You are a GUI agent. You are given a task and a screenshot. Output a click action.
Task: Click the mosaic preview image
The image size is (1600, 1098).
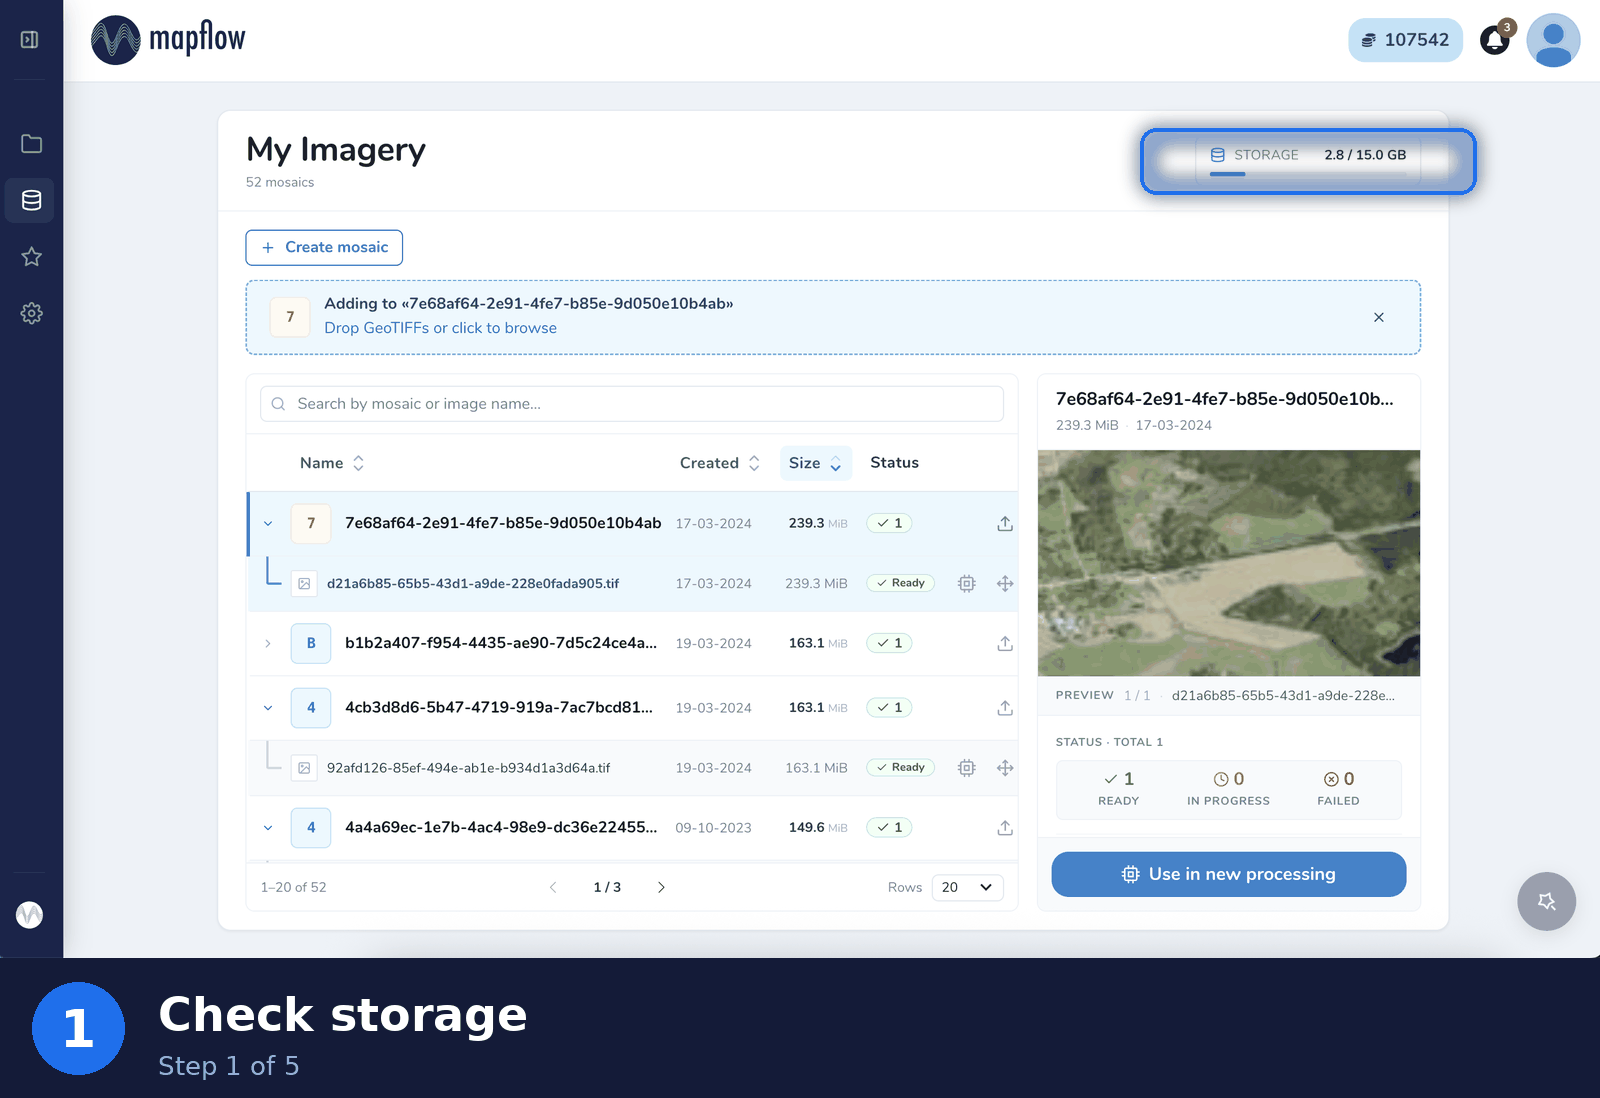pos(1229,563)
